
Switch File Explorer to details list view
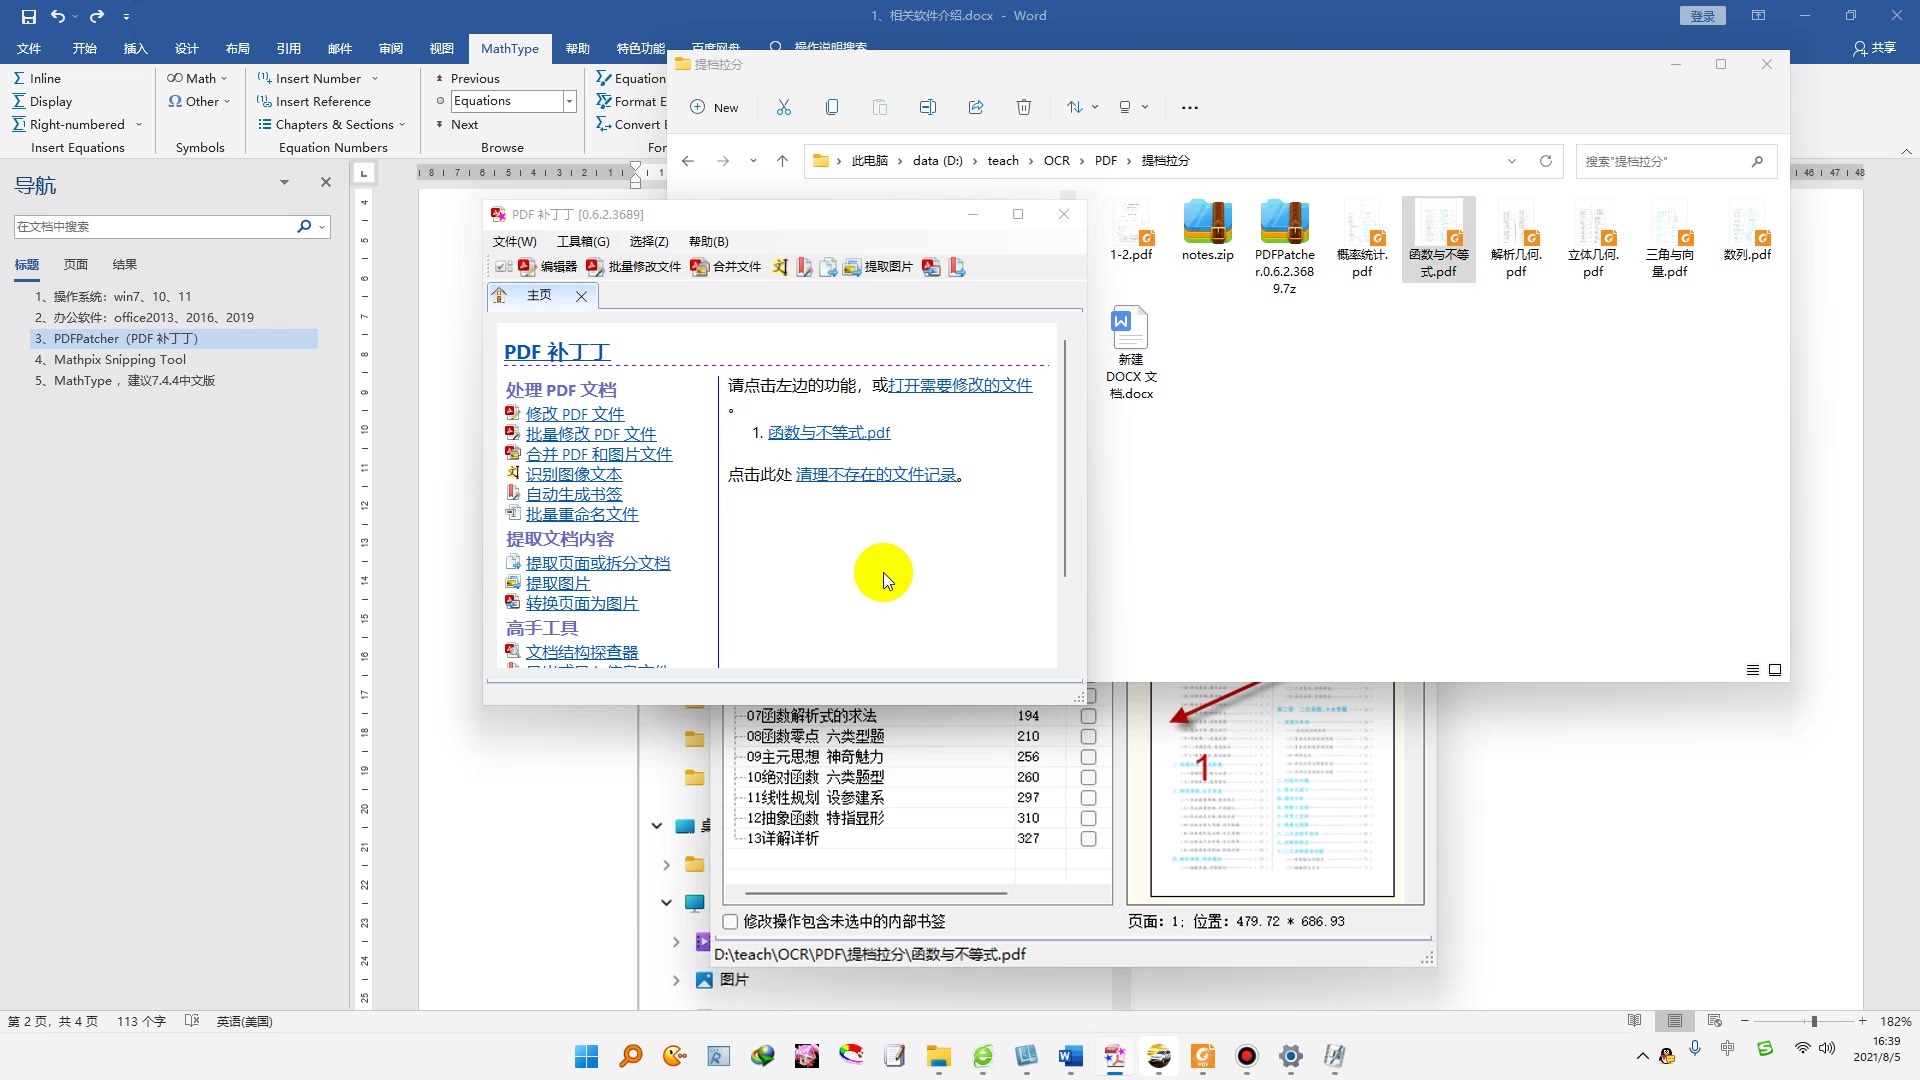[x=1753, y=670]
